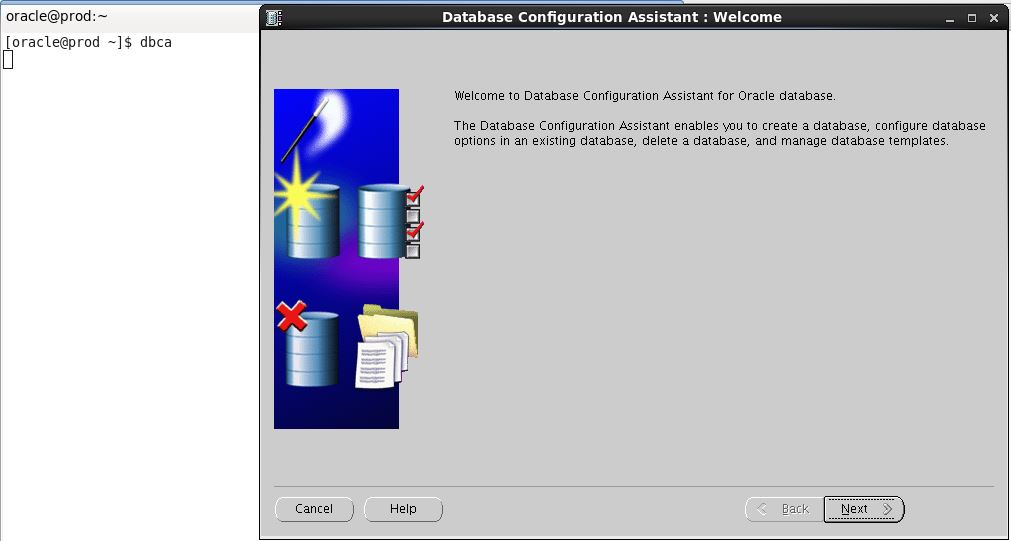Click the database templates folder icon
Image resolution: width=1011 pixels, height=541 pixels.
click(x=387, y=346)
